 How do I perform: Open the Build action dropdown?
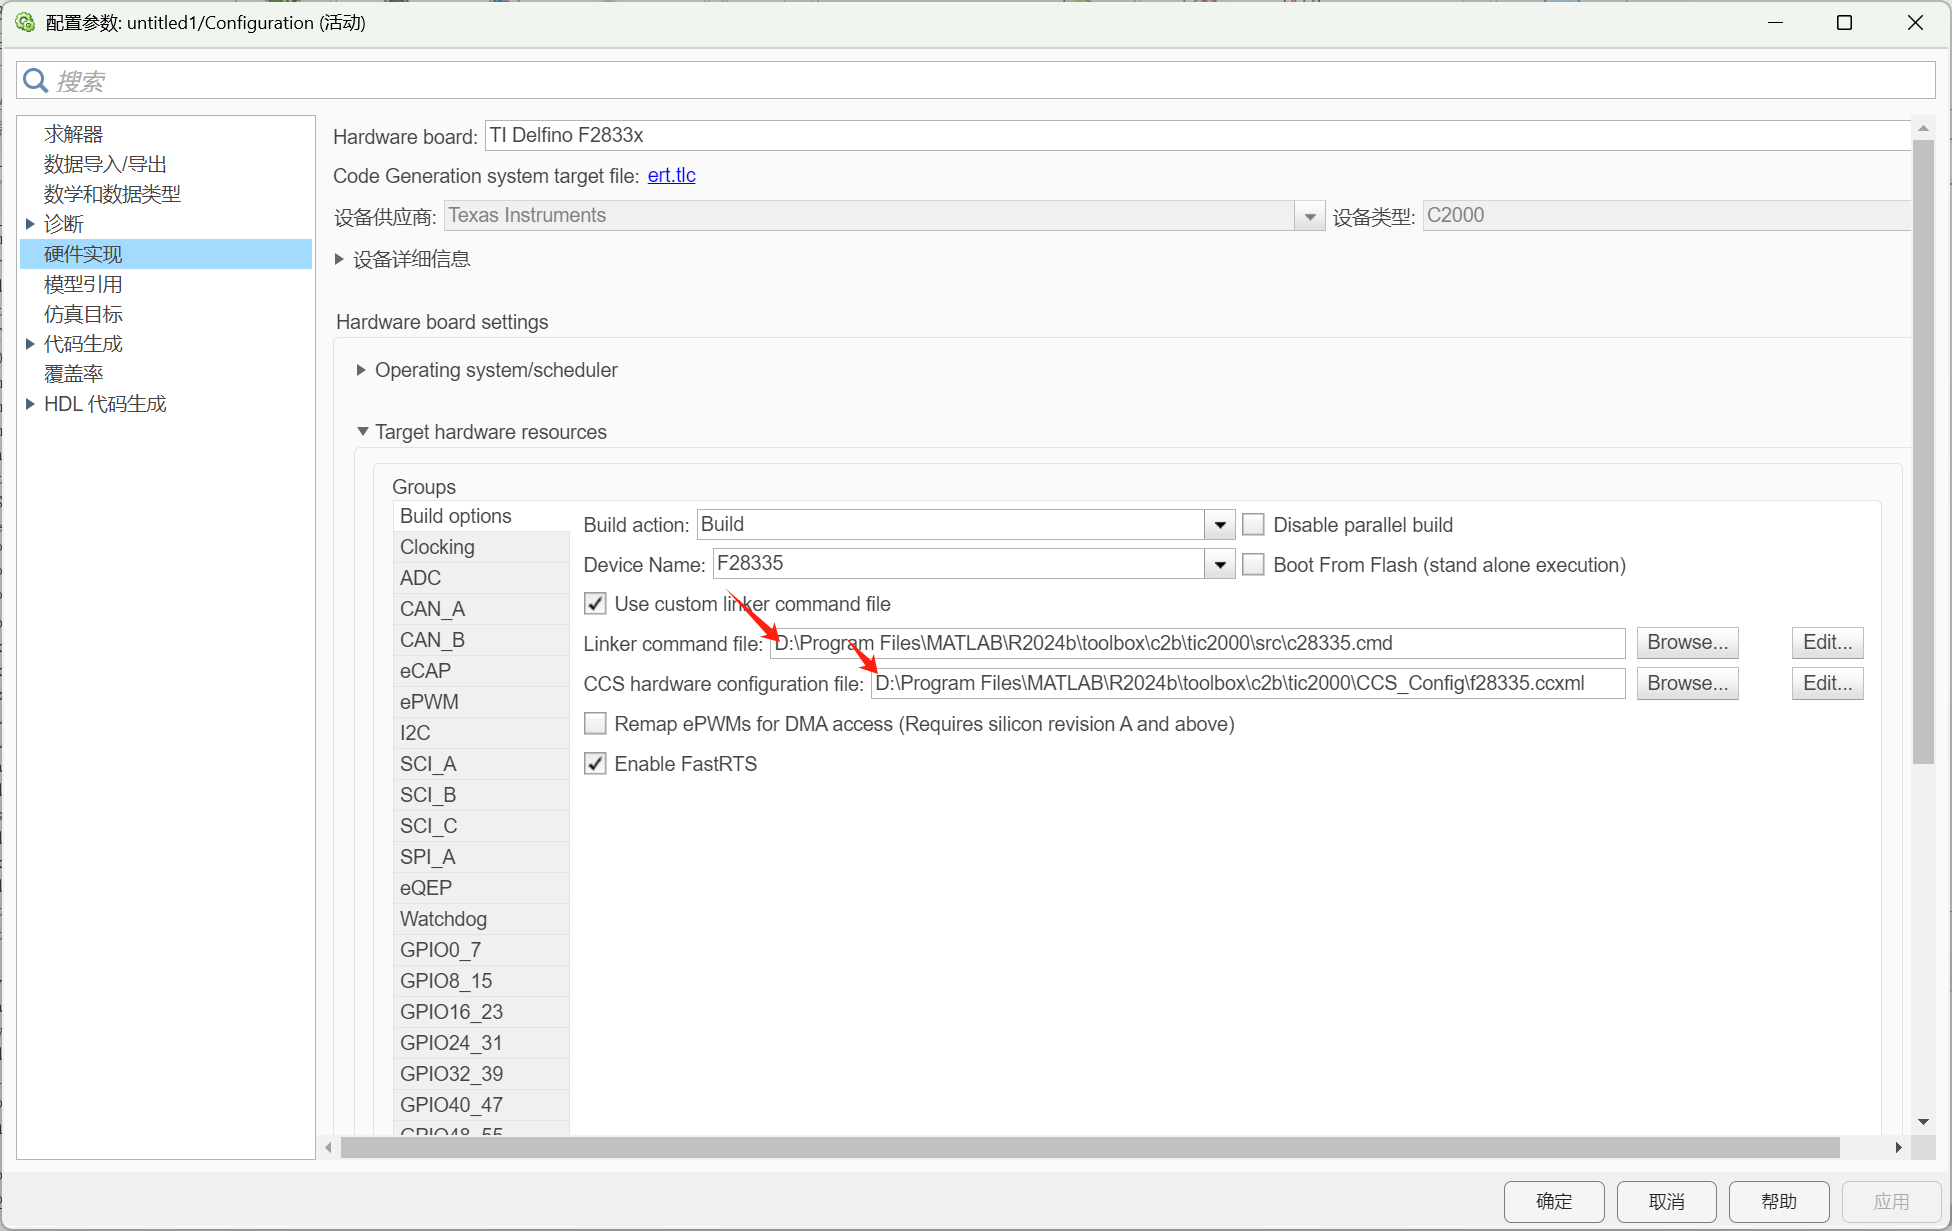click(1219, 525)
